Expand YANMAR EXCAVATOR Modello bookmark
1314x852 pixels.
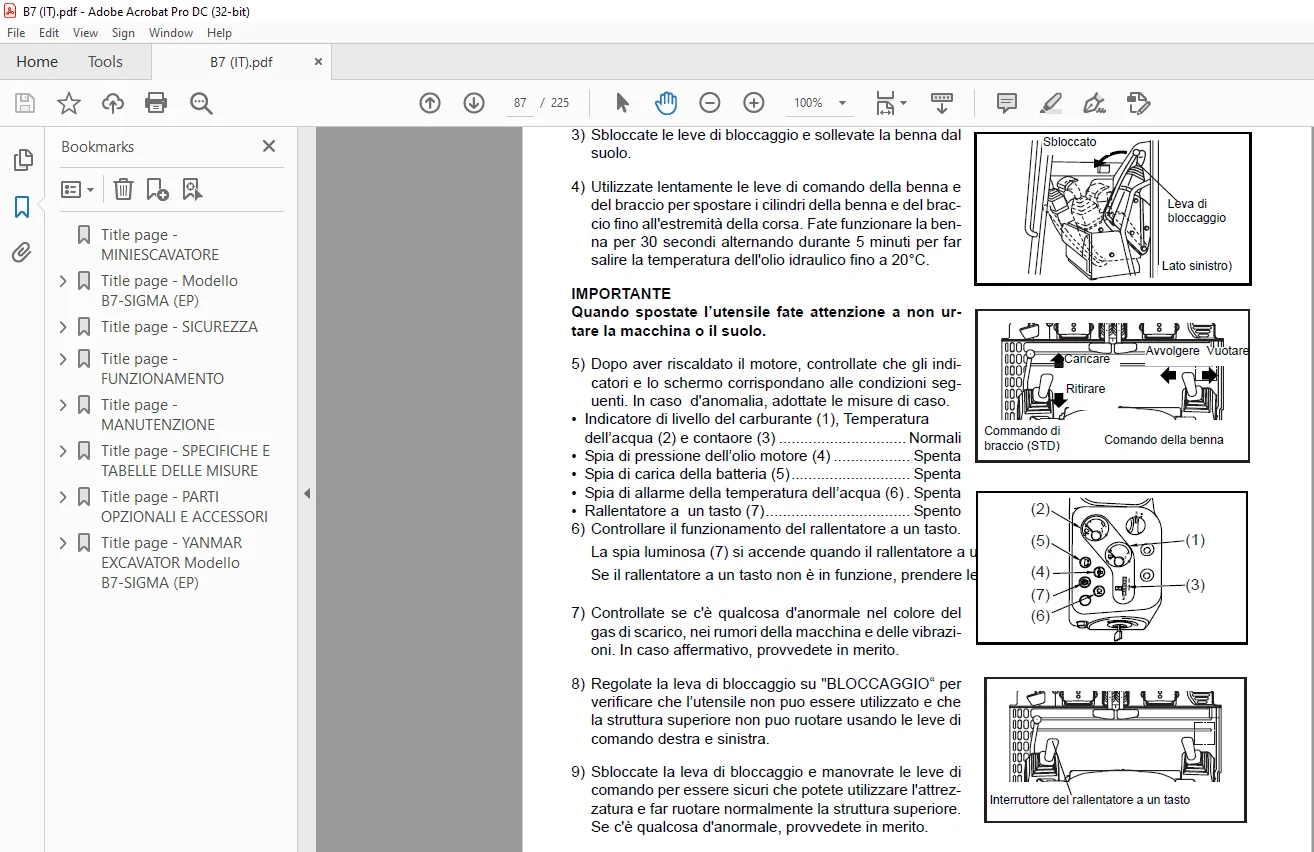coord(64,543)
